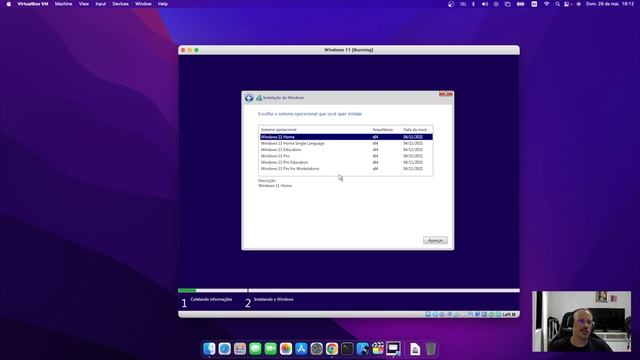Viewport: 640px width, 360px height.
Task: Click the date and time in menu bar
Action: [x=610, y=4]
